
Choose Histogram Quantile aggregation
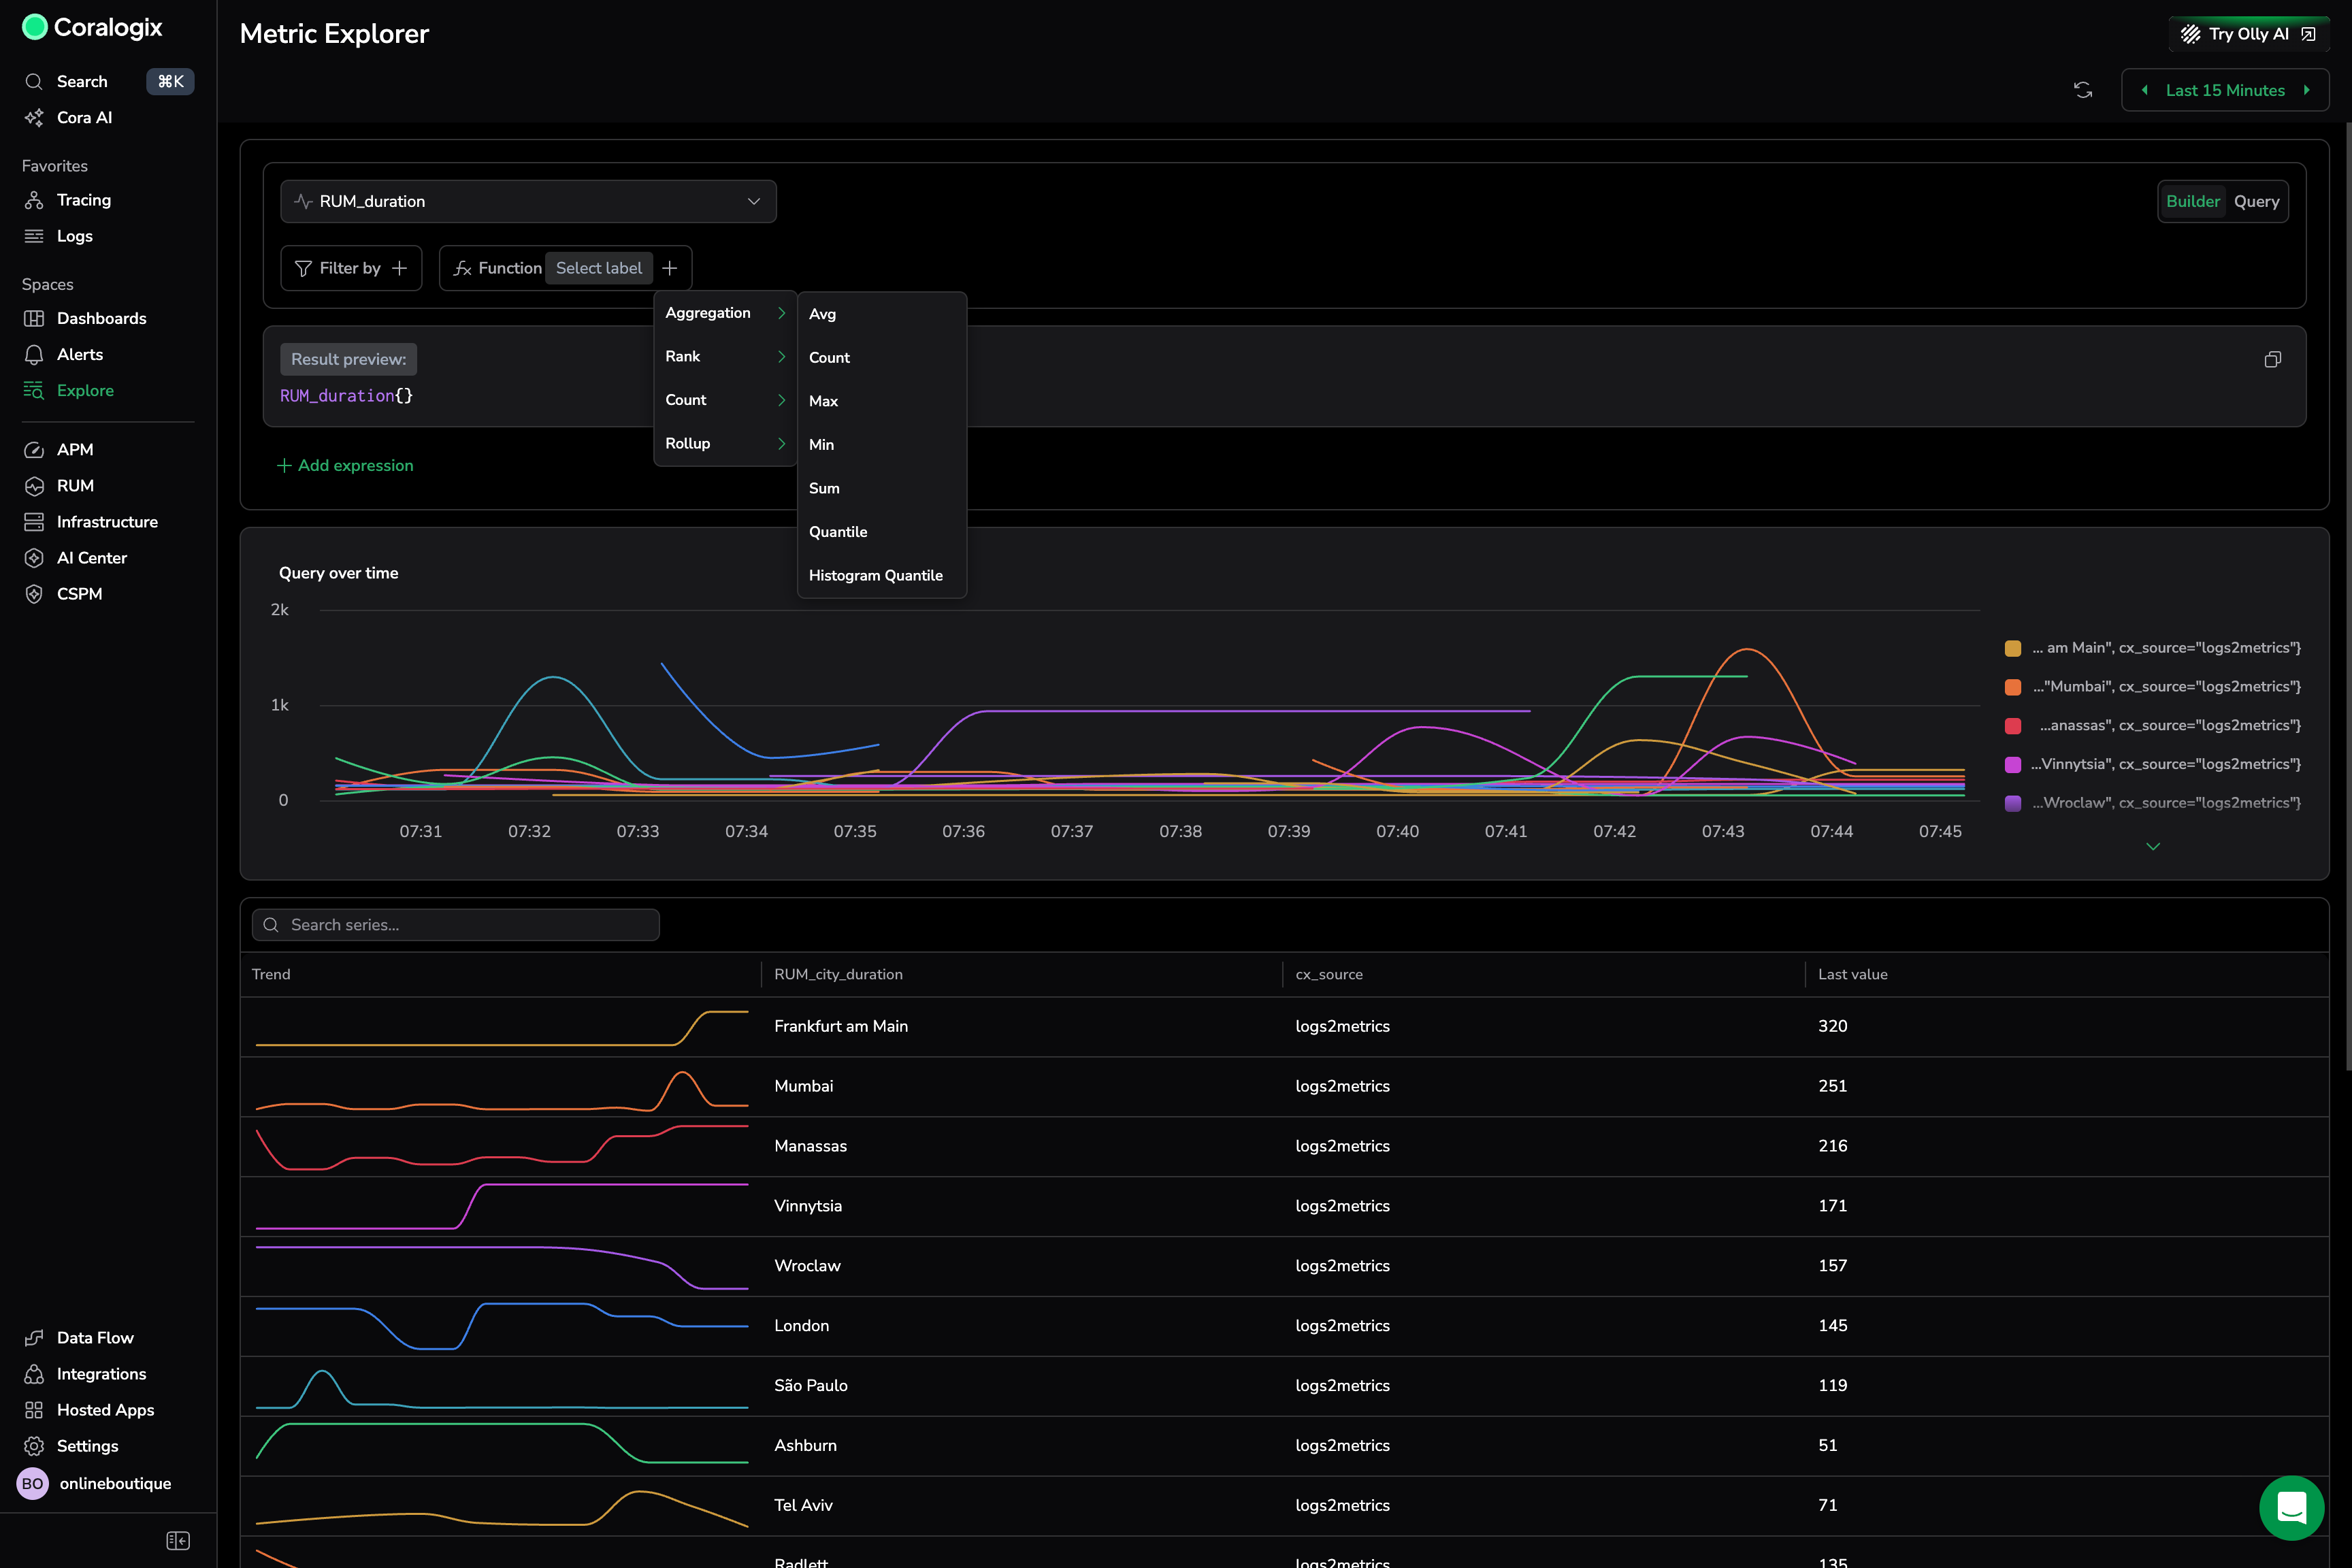[875, 575]
